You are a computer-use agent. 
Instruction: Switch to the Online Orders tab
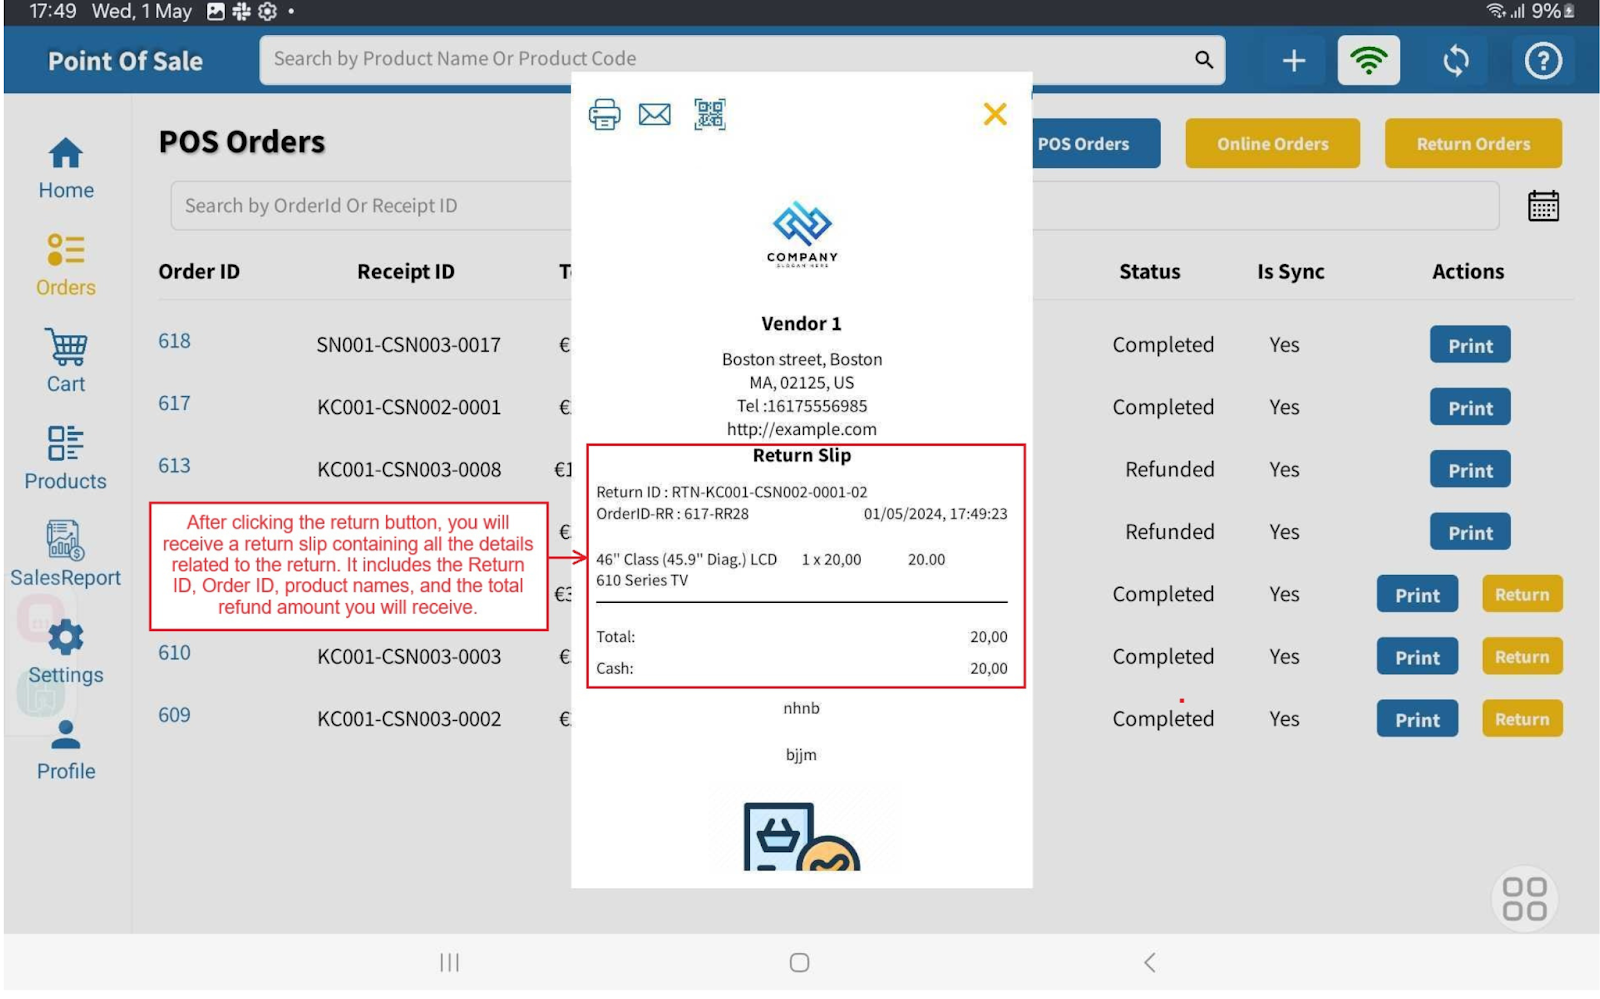[1272, 144]
